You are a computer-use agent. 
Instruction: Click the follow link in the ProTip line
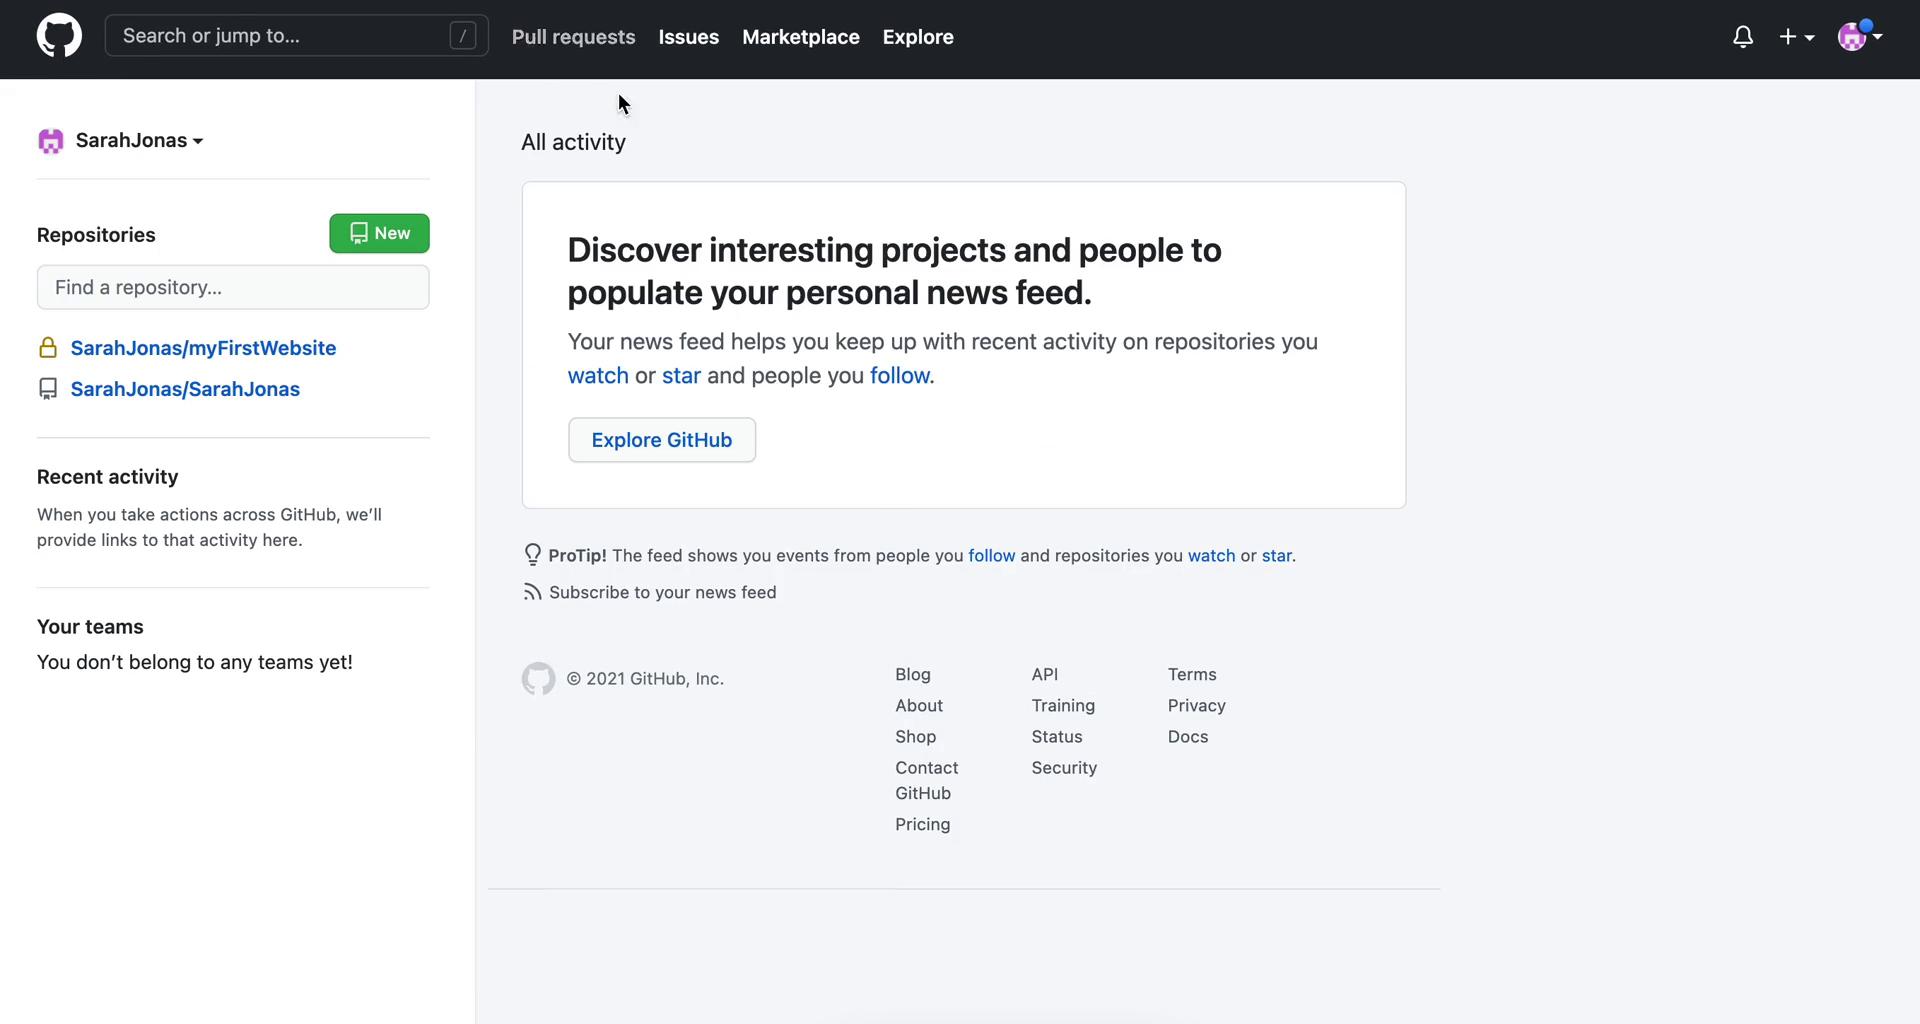click(x=991, y=556)
